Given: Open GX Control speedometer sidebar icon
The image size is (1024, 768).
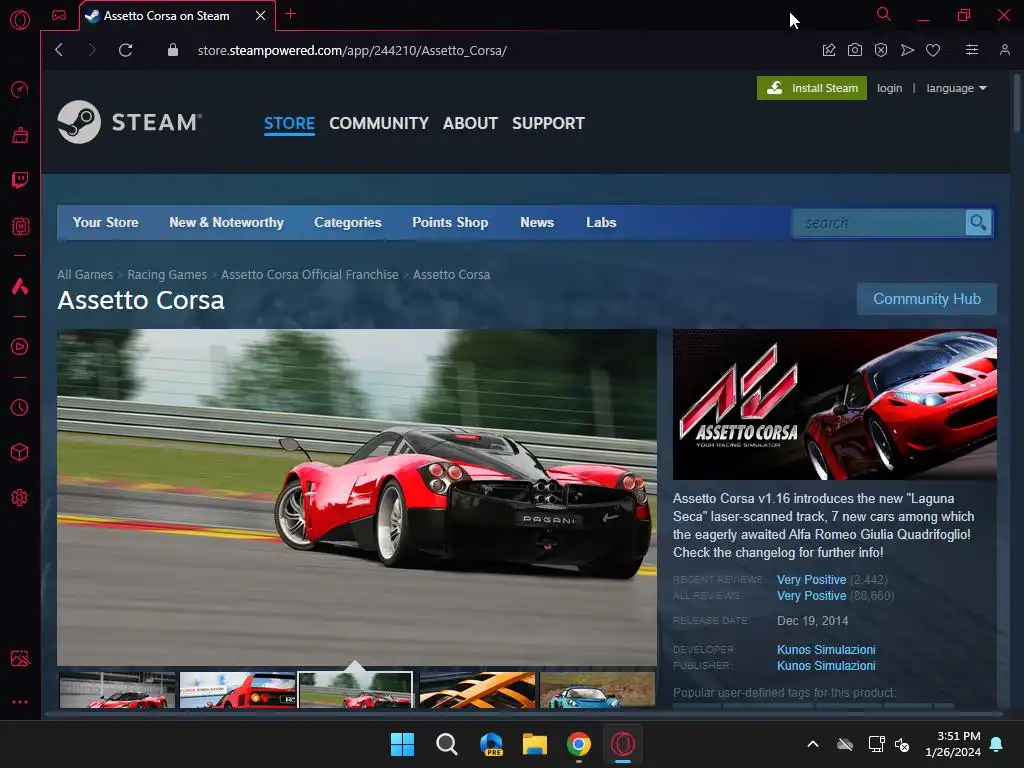Looking at the screenshot, I should click(x=20, y=89).
